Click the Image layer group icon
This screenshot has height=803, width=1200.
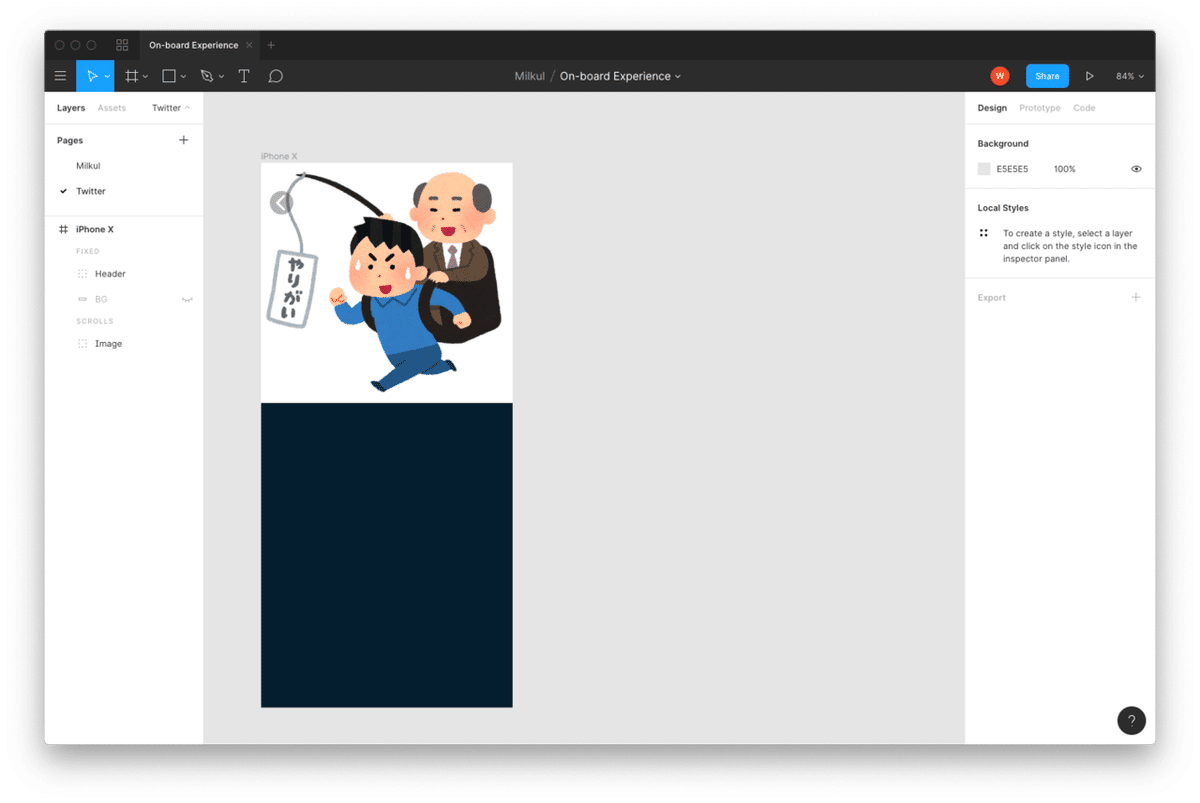83,343
